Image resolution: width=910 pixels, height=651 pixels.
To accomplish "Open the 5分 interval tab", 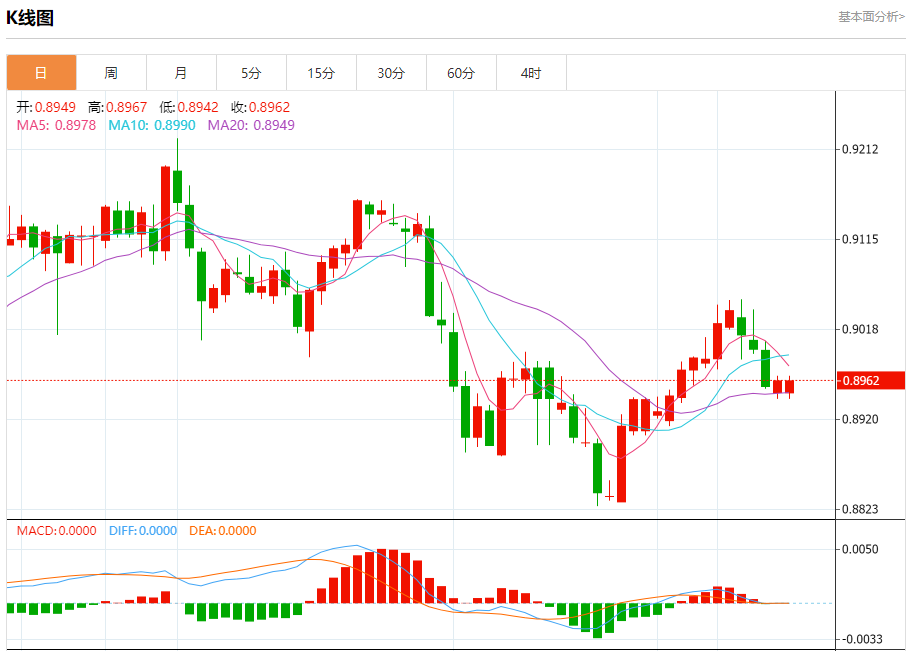I will (x=251, y=73).
